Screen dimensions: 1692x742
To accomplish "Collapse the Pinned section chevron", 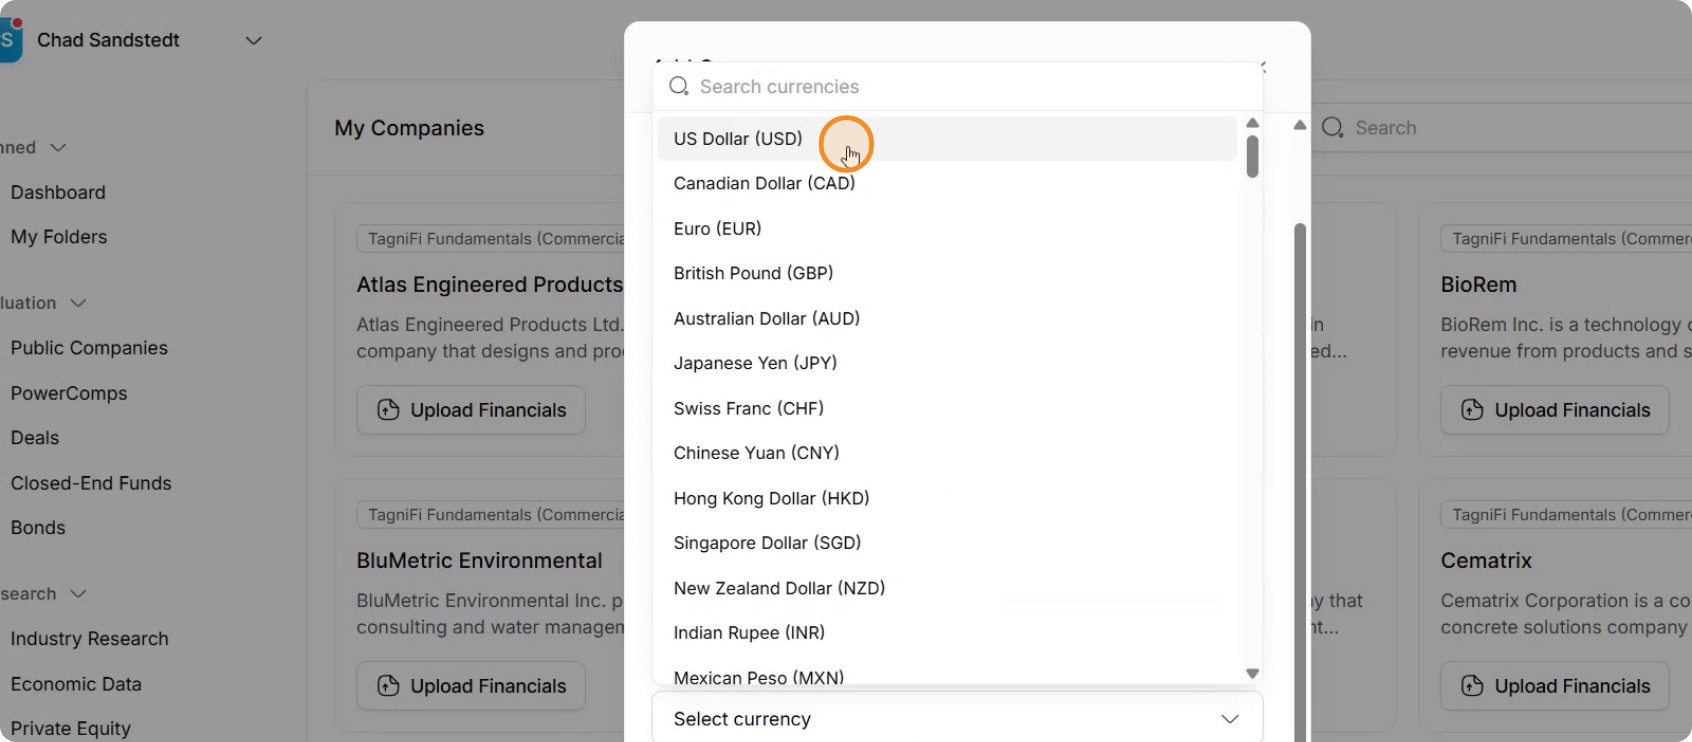I will pyautogui.click(x=58, y=148).
